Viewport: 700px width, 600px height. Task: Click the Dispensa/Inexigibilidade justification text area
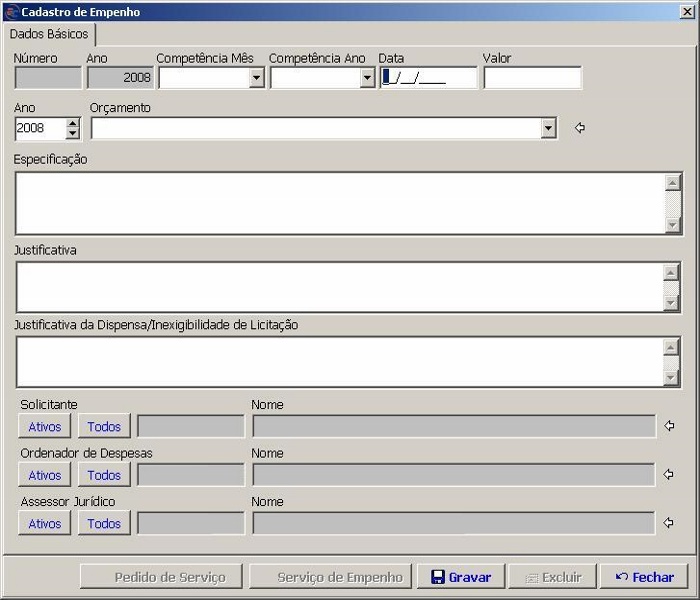coord(339,362)
